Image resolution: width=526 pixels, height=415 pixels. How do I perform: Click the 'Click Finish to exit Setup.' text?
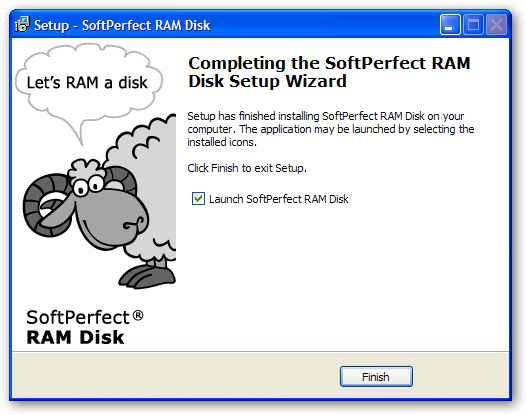coord(247,168)
